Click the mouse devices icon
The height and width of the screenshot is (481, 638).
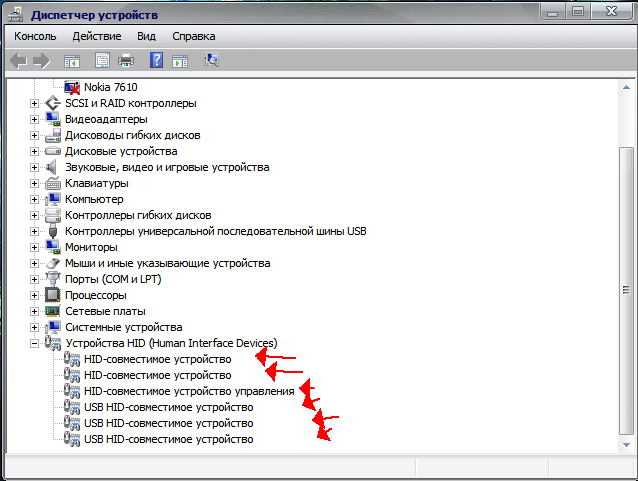[x=53, y=263]
